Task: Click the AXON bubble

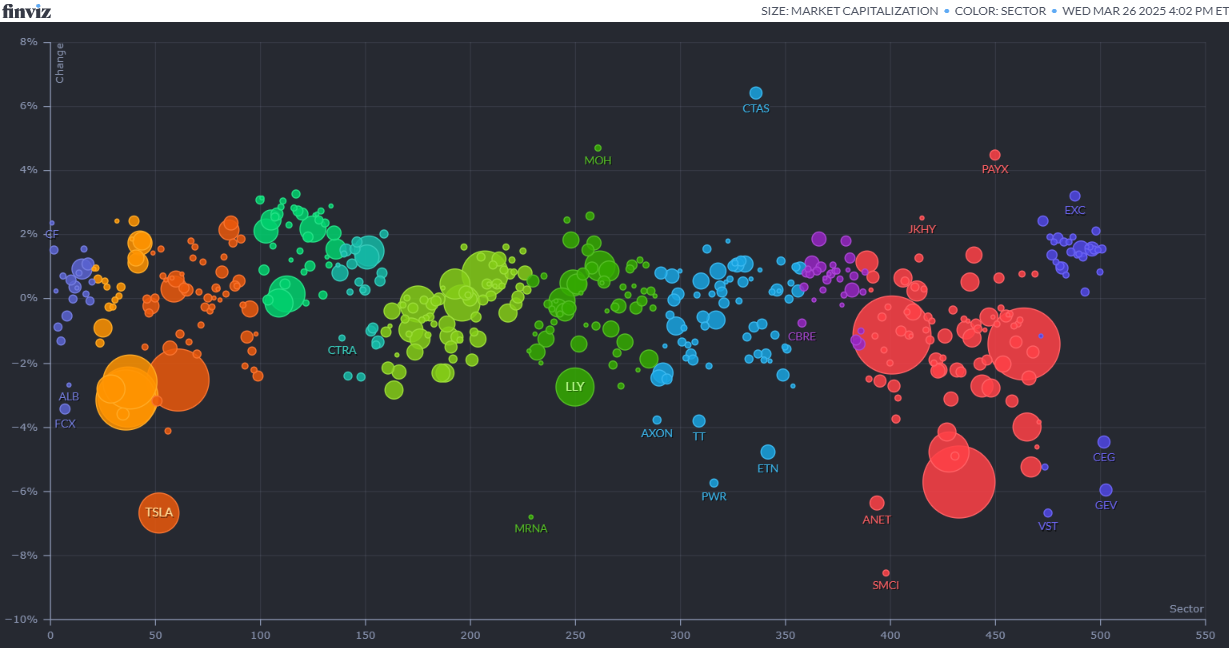Action: (657, 420)
